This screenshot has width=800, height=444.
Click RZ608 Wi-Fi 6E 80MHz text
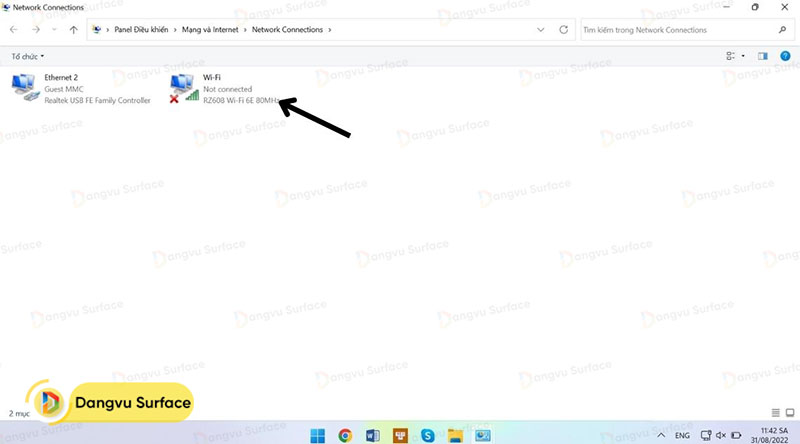pyautogui.click(x=241, y=101)
